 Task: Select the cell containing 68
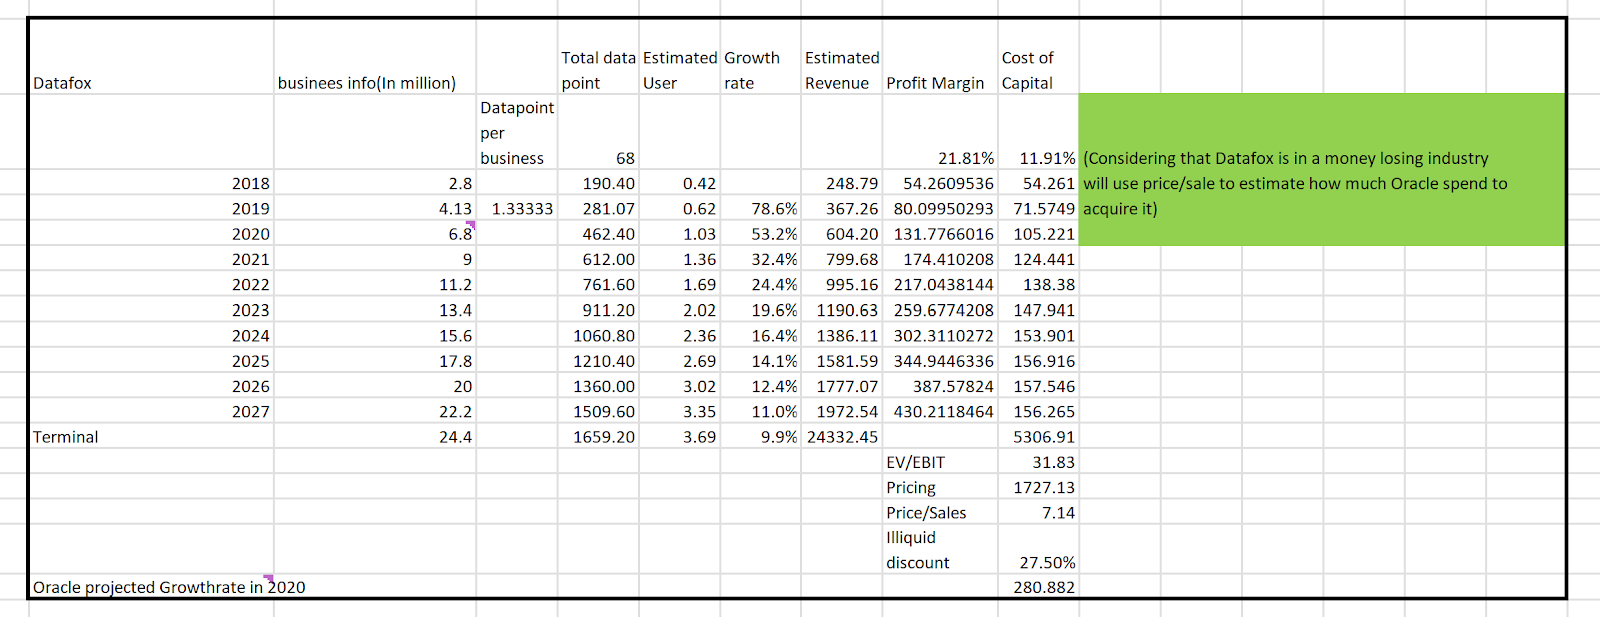598,132
